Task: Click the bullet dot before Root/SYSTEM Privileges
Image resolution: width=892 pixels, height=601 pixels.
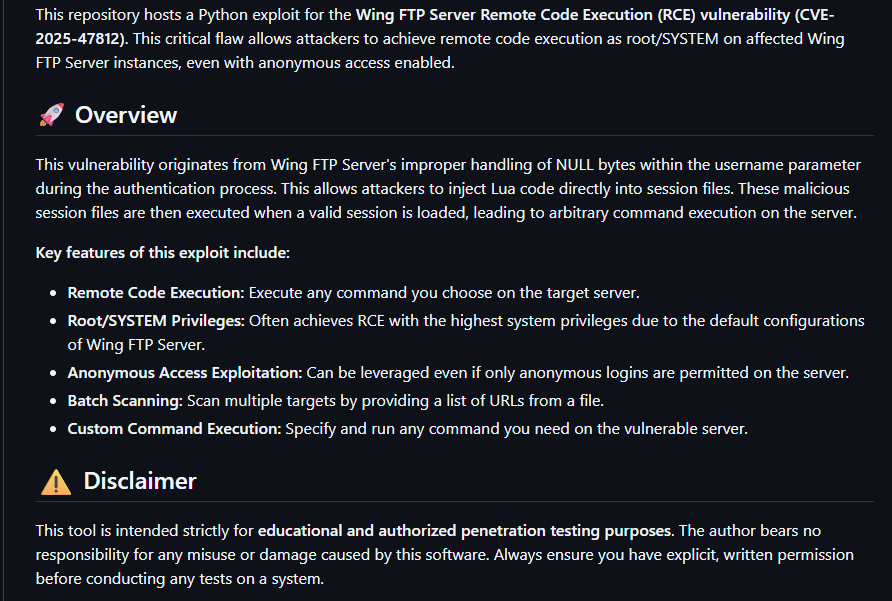Action: tap(53, 322)
